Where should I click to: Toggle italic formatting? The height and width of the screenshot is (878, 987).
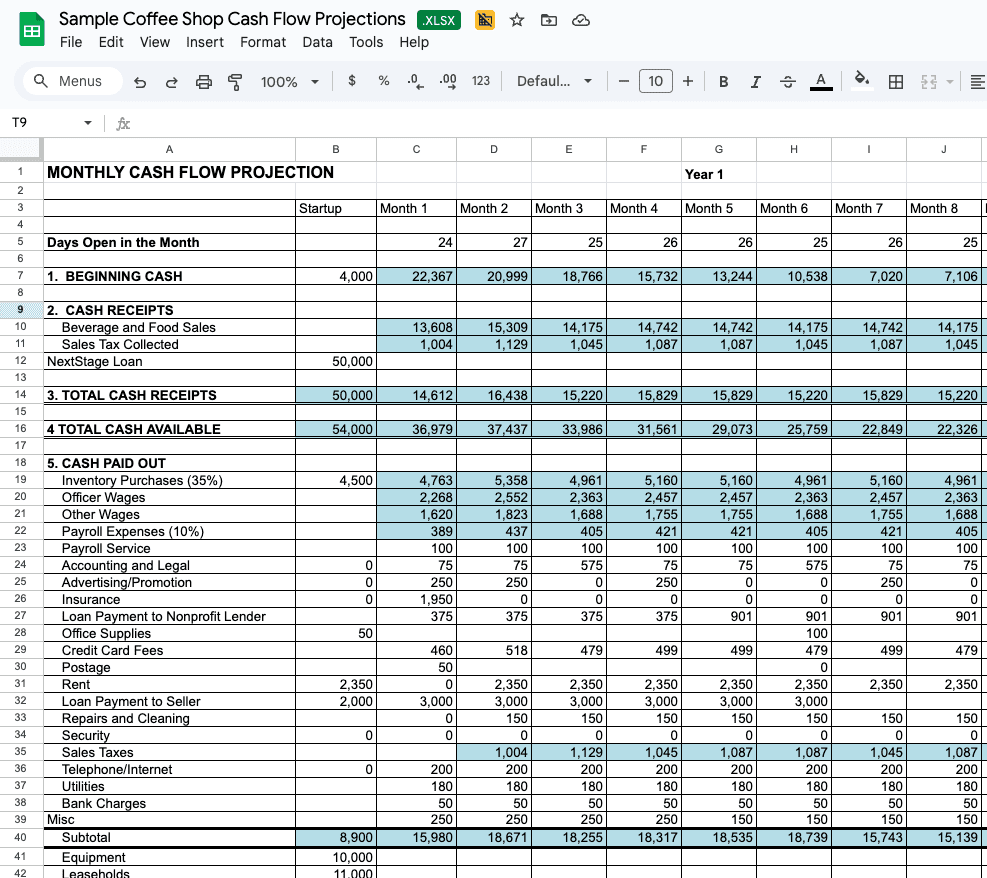tap(755, 81)
